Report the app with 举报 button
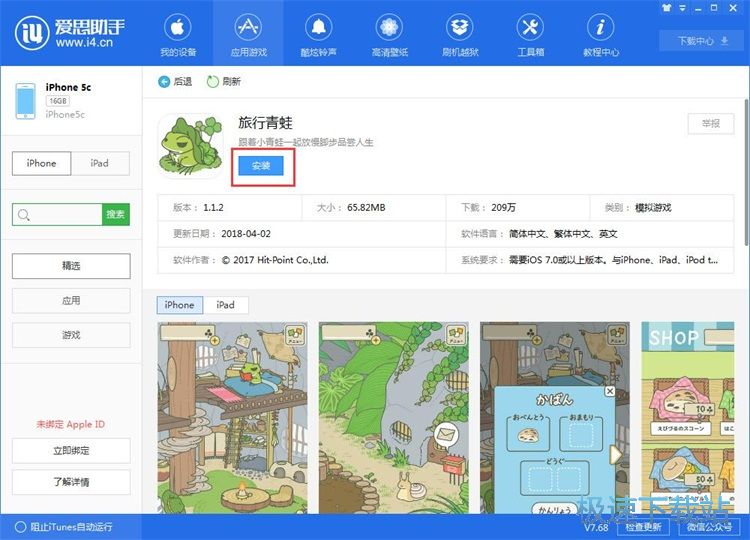This screenshot has height=540, width=750. (711, 123)
